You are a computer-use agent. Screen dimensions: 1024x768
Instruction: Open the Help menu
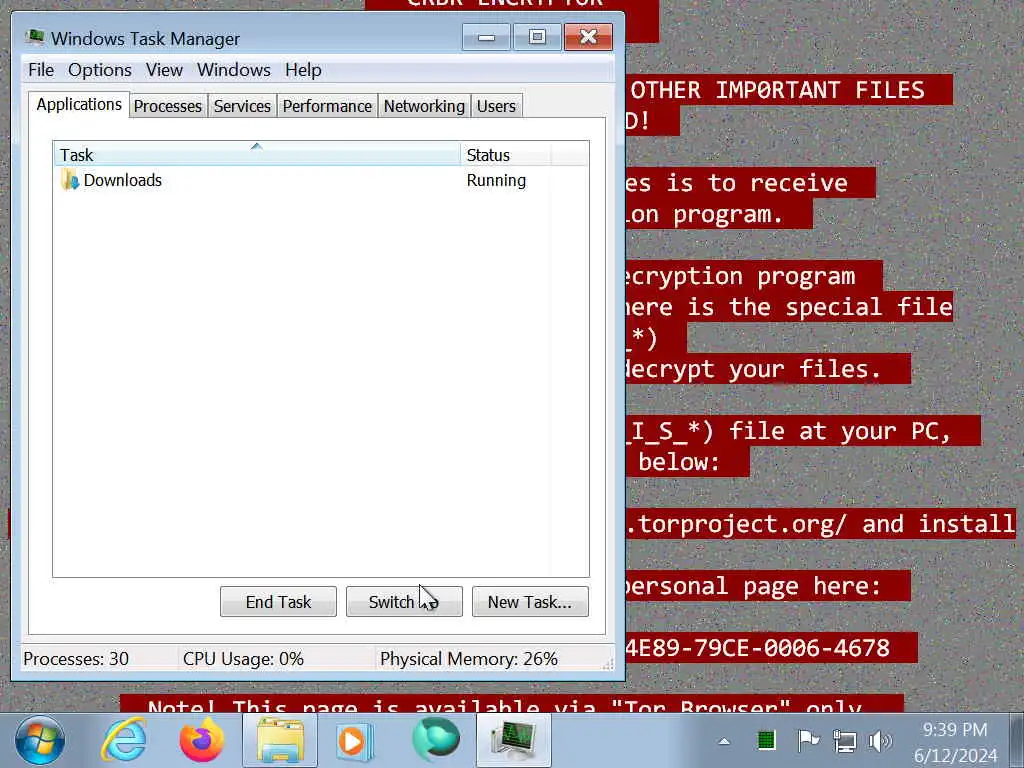tap(303, 70)
